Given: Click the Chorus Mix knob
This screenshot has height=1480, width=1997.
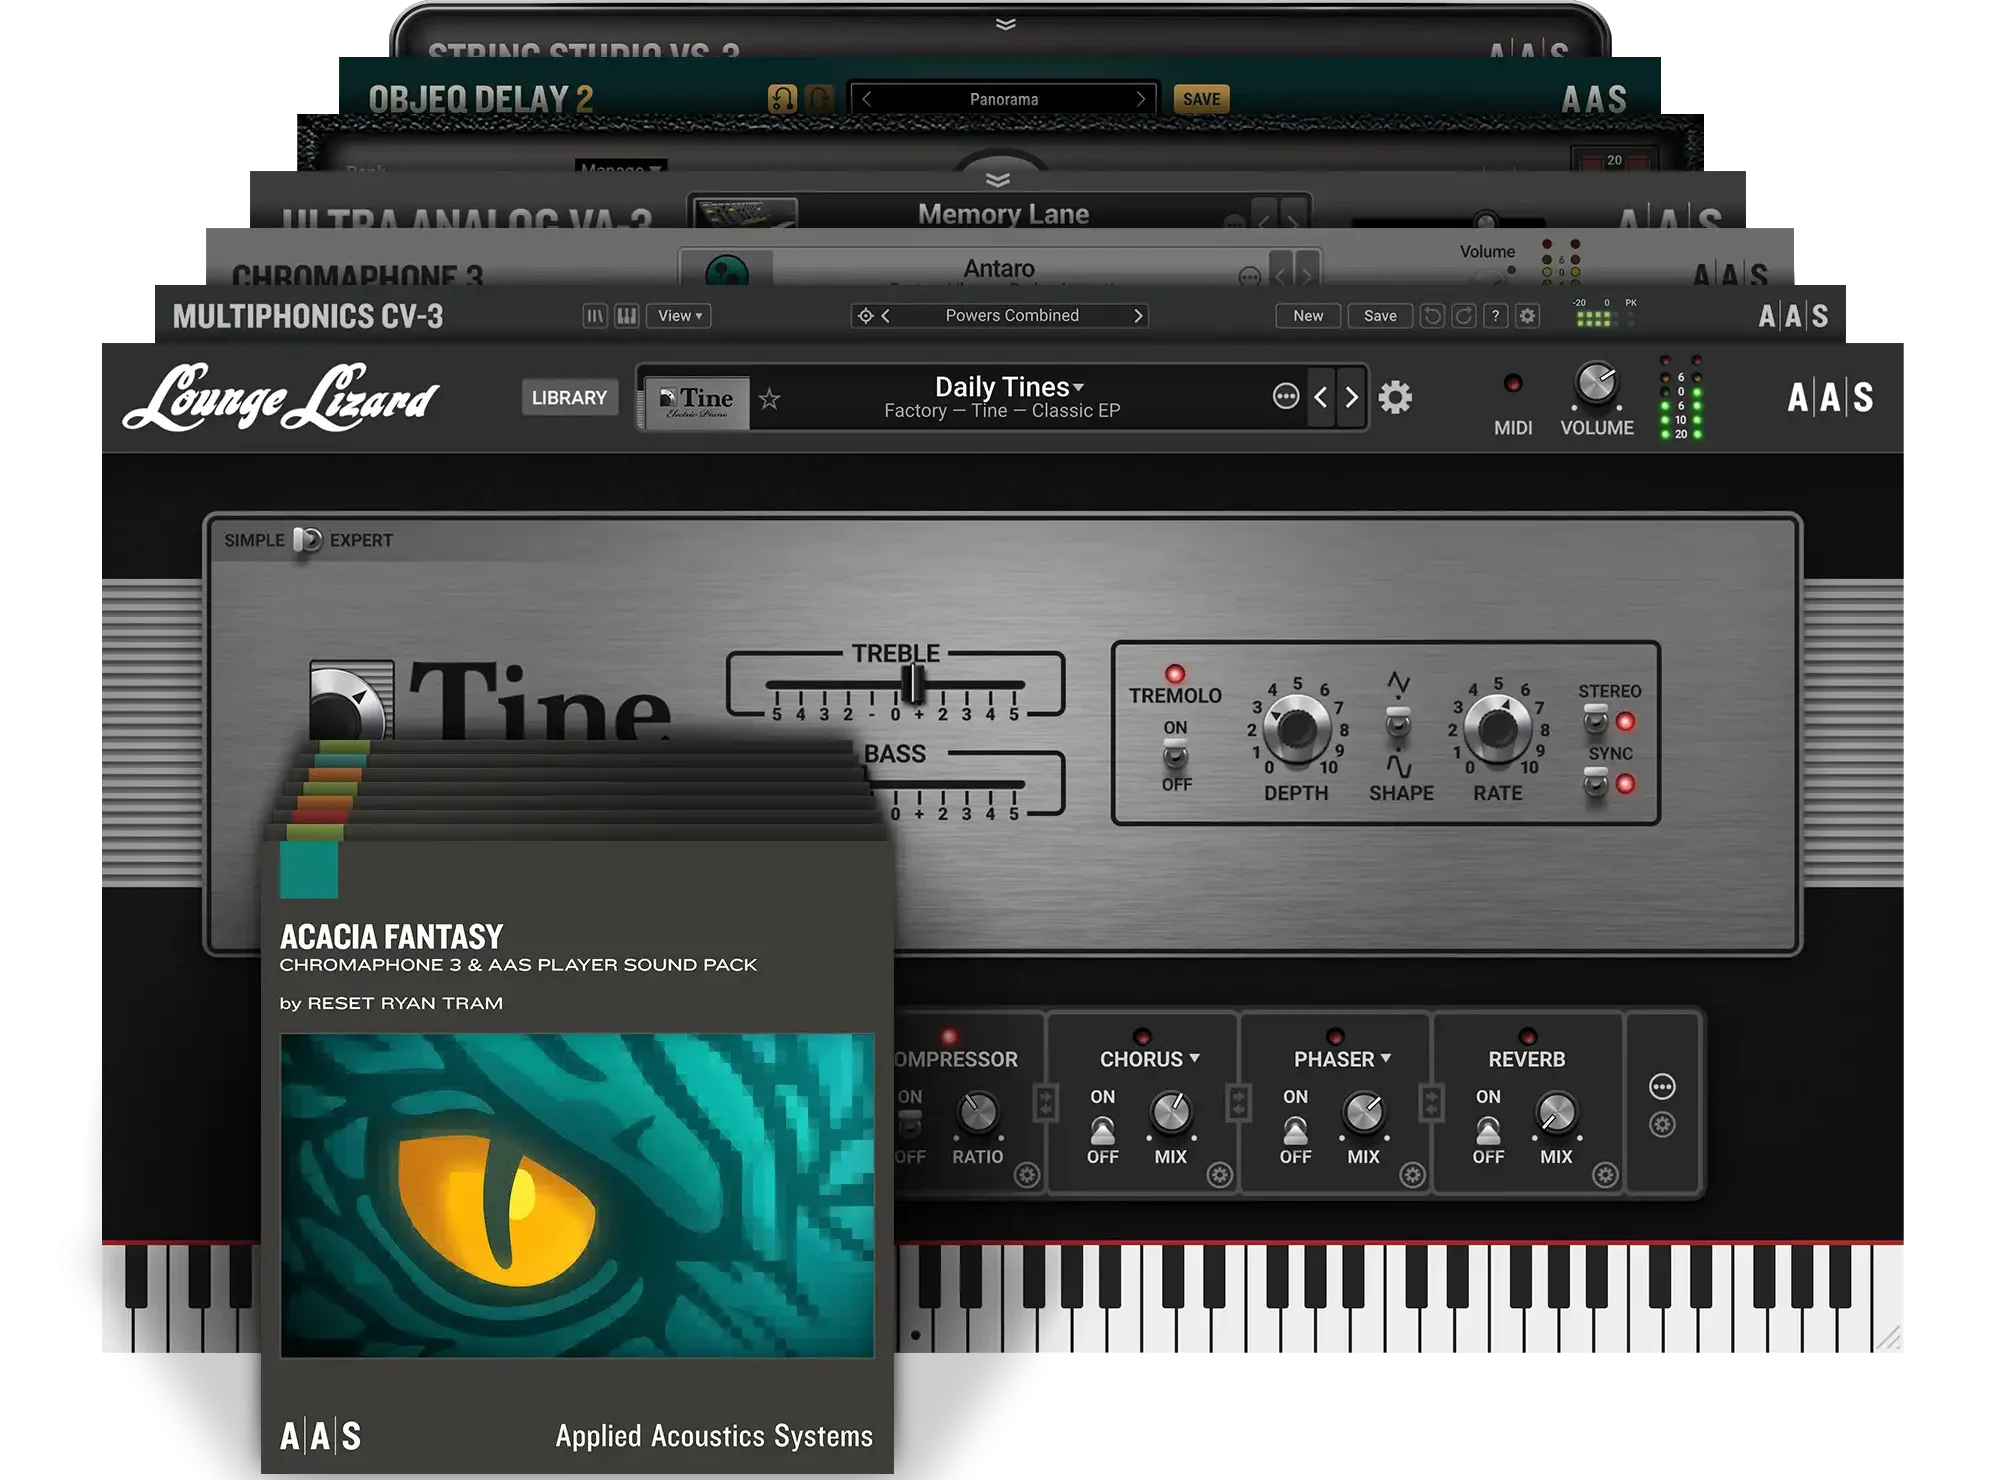Looking at the screenshot, I should point(1171,1111).
